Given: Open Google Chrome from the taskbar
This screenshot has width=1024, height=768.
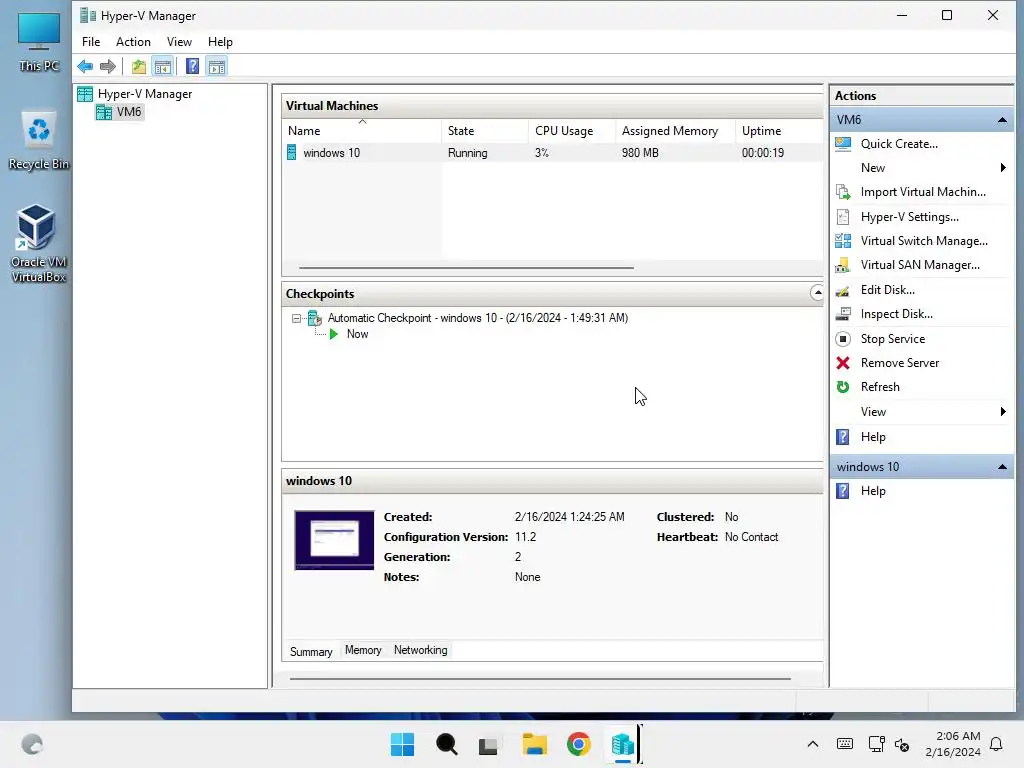Looking at the screenshot, I should click(x=579, y=744).
